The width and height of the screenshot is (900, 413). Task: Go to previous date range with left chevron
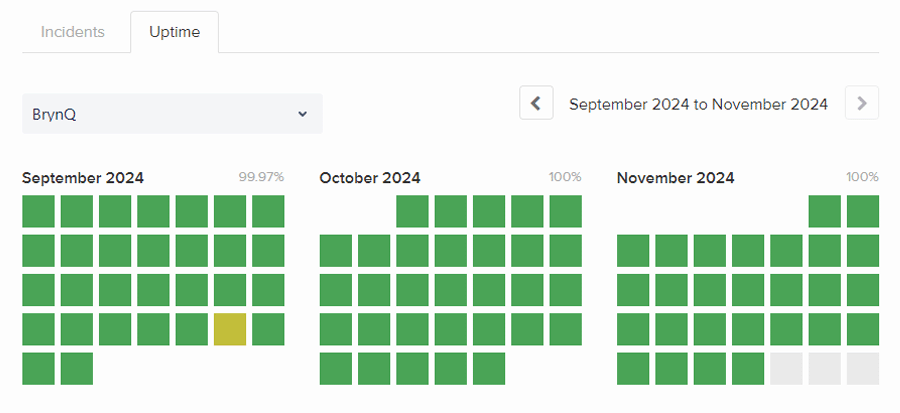tap(536, 103)
